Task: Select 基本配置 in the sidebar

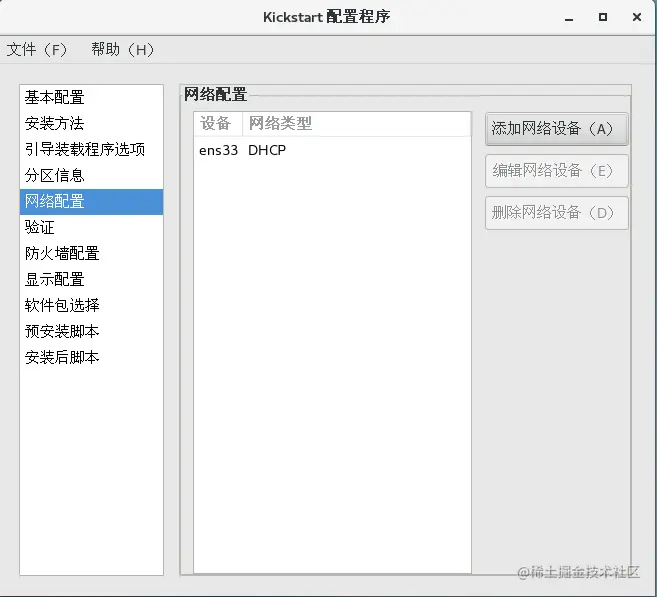Action: click(91, 97)
